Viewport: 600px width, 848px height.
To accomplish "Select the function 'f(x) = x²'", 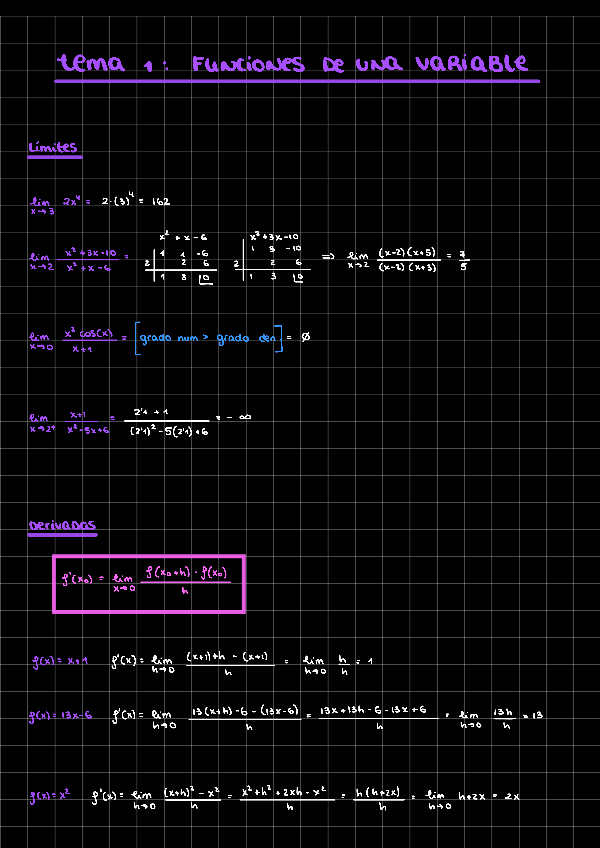I will [x=50, y=796].
